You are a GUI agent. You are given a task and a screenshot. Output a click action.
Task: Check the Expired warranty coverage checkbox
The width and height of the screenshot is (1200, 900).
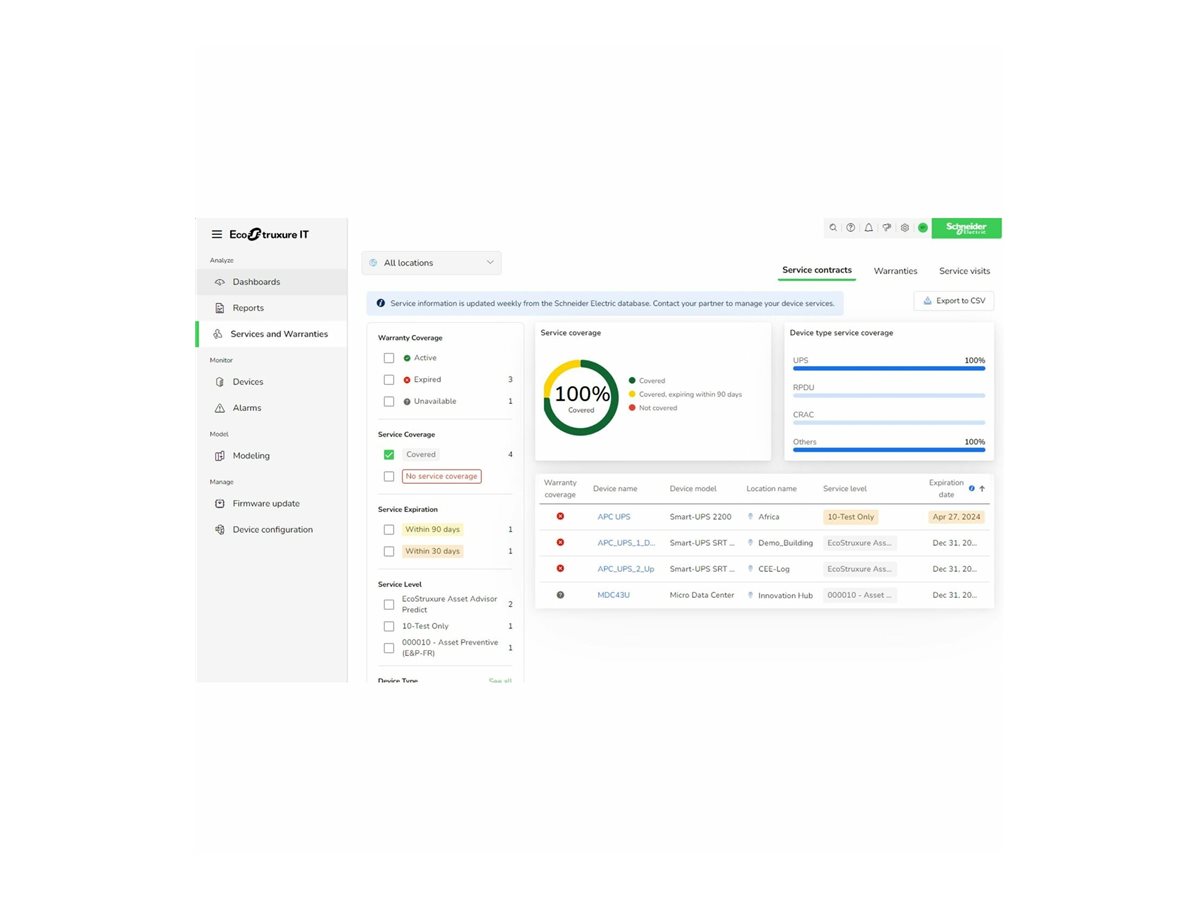[389, 380]
